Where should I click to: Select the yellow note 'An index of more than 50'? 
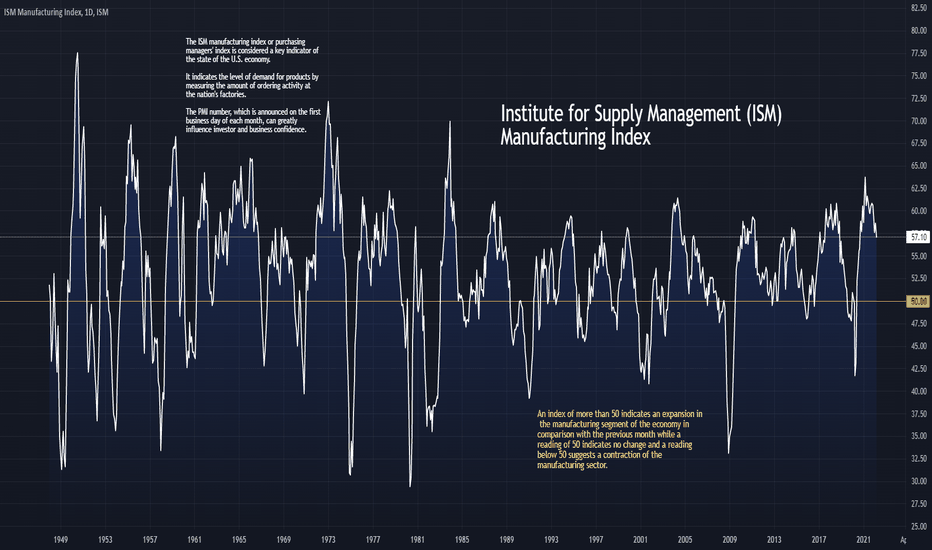[620, 439]
